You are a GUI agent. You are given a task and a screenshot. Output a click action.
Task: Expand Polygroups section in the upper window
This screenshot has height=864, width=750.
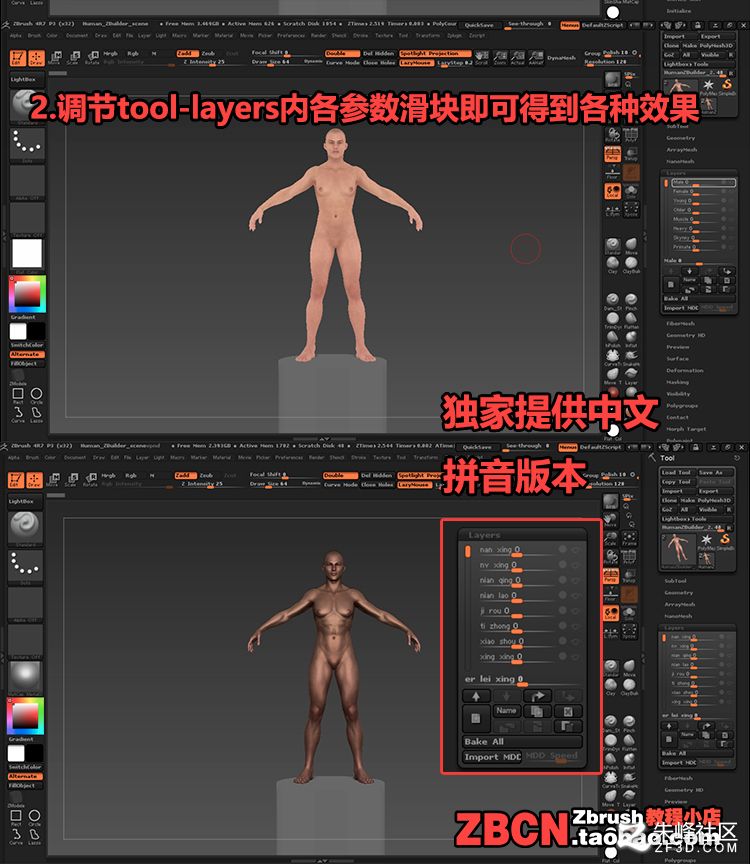(x=682, y=406)
